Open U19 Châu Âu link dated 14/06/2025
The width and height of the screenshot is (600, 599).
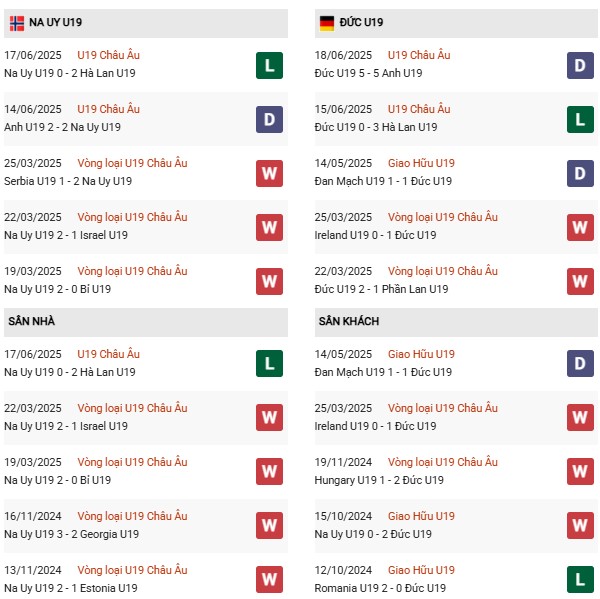point(108,109)
